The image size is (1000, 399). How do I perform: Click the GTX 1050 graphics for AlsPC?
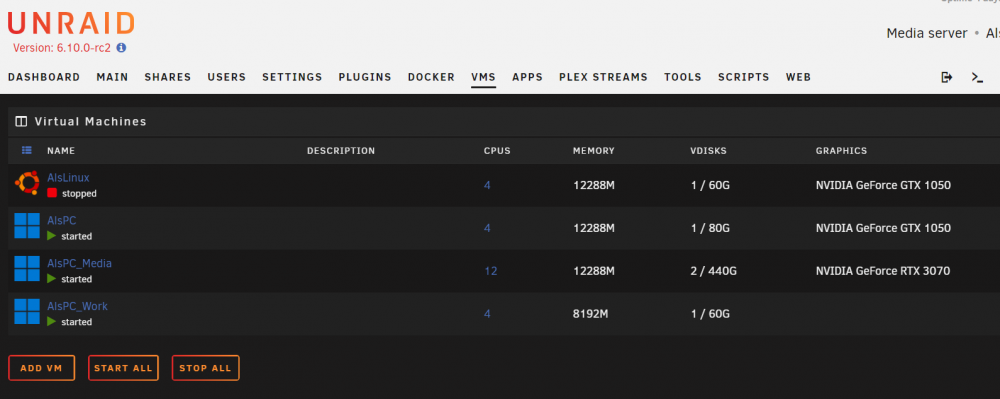tap(883, 228)
